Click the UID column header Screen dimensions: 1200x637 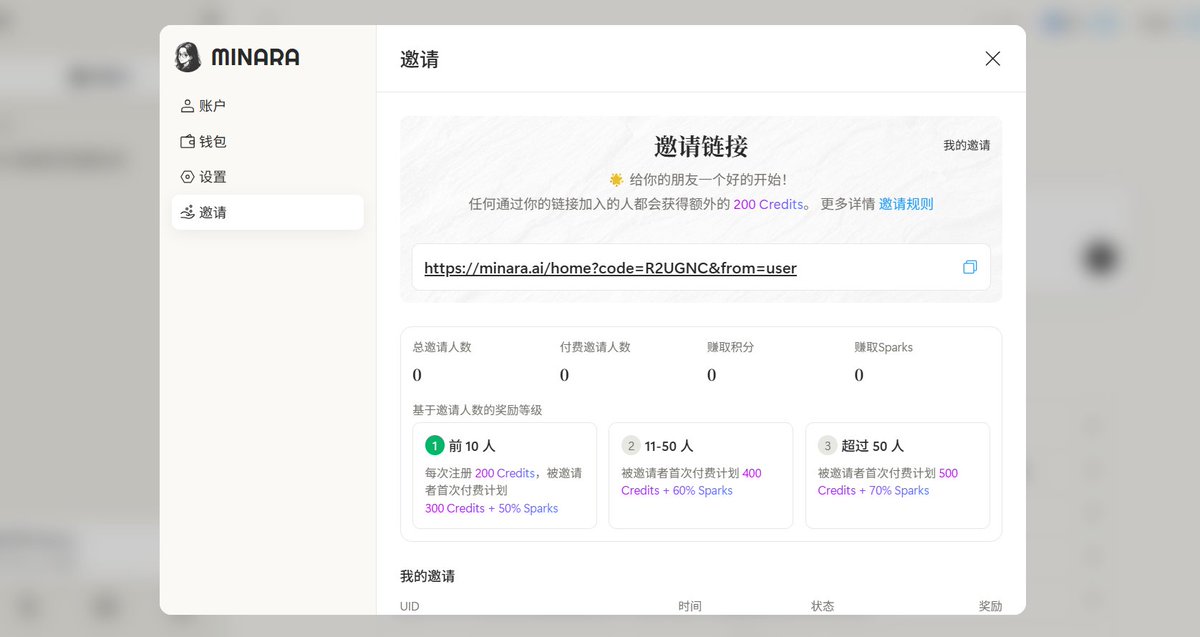tap(410, 606)
